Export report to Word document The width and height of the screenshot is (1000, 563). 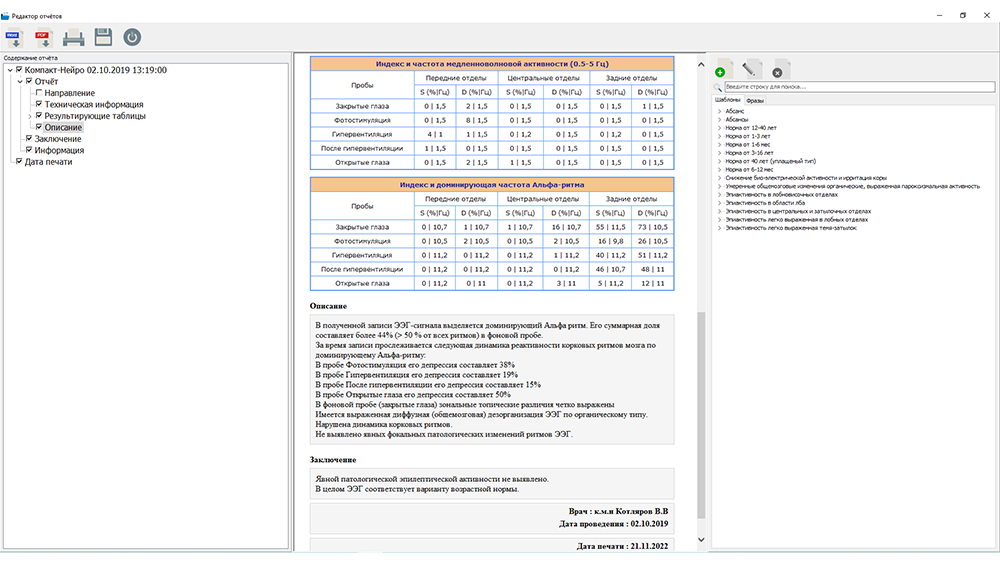click(14, 38)
